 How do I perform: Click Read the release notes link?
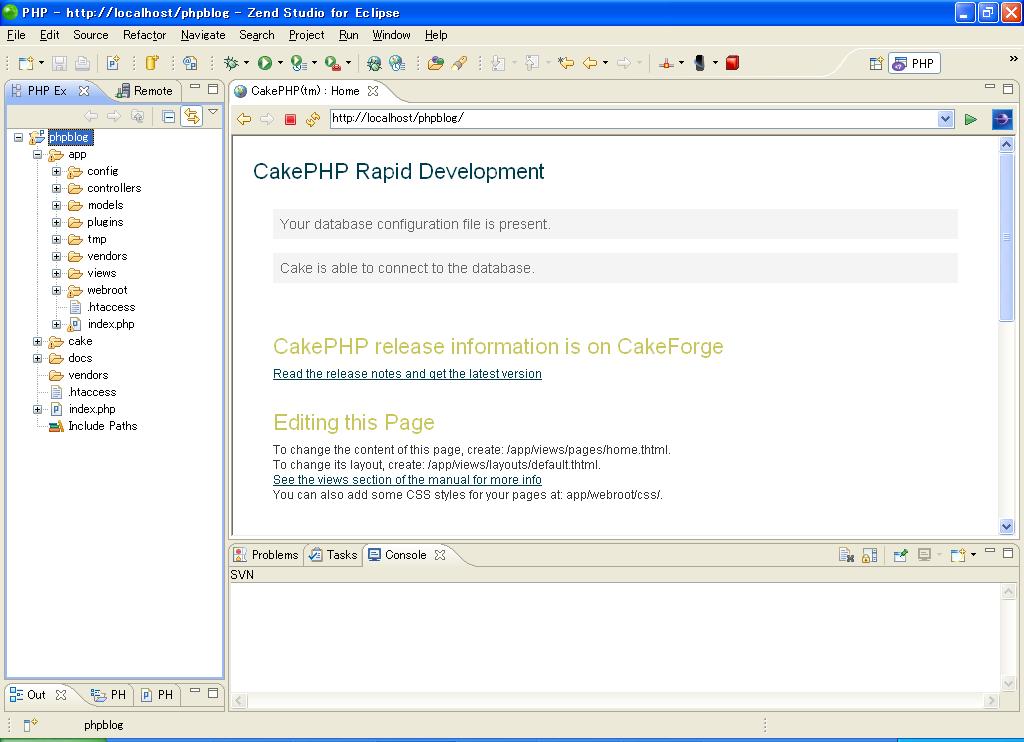click(407, 374)
